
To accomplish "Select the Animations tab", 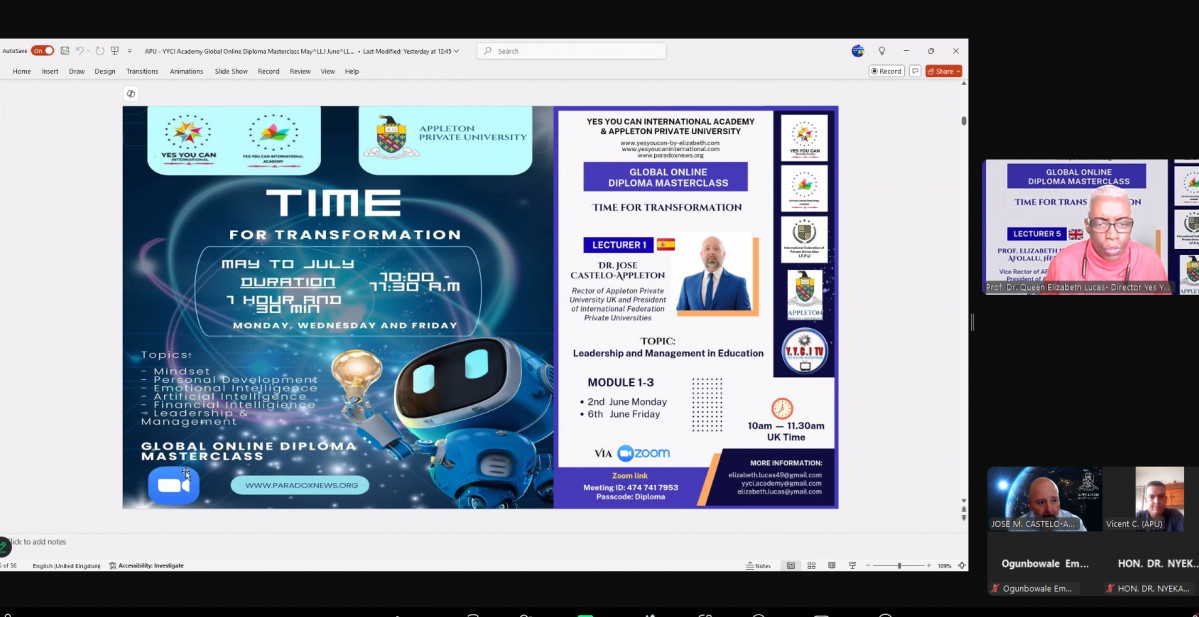I will point(187,71).
